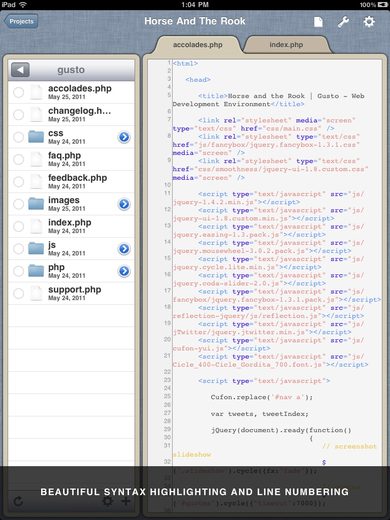Select the radio circle beside php folder
Image resolution: width=390 pixels, height=520 pixels.
18,271
